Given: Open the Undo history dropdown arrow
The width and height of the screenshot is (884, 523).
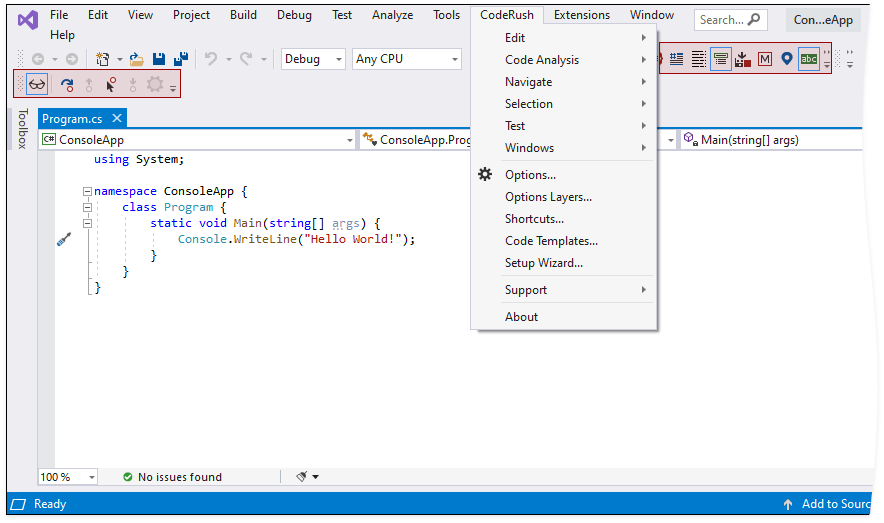Looking at the screenshot, I should tap(228, 59).
